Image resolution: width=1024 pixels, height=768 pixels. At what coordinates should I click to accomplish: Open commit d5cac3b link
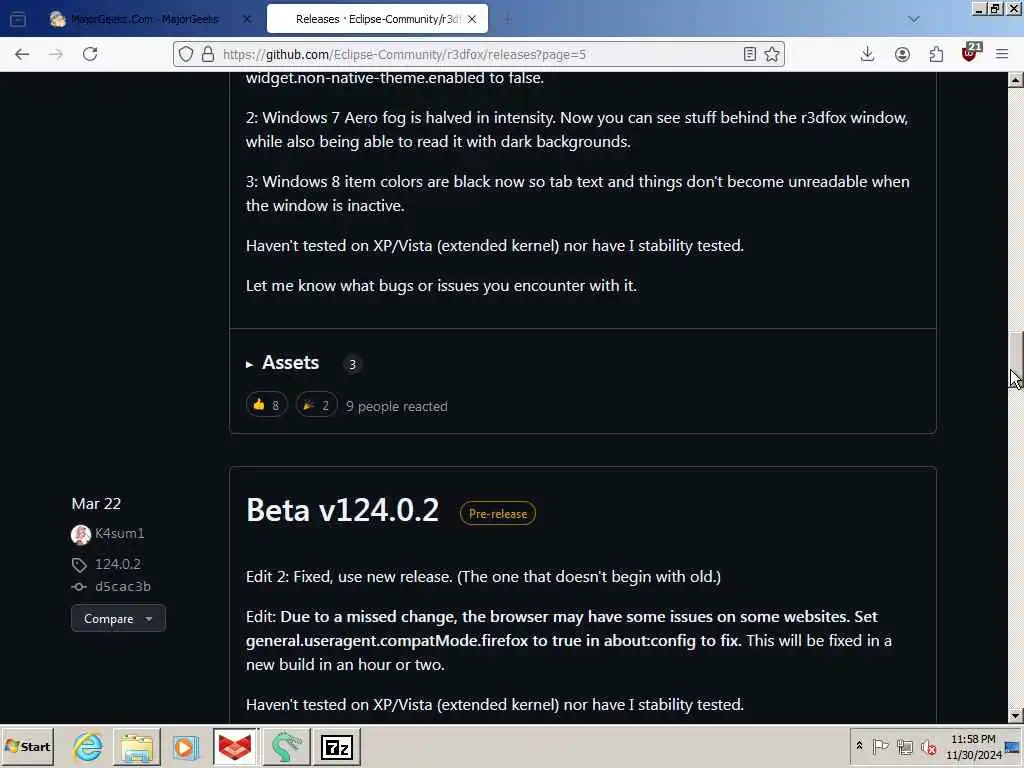click(x=123, y=586)
